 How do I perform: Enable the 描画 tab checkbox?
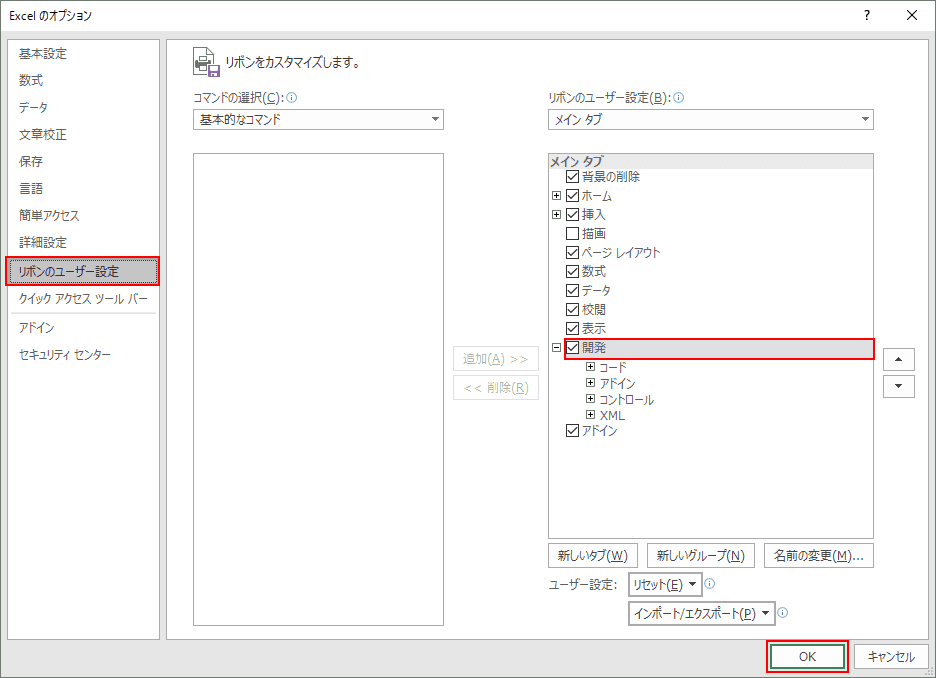[572, 233]
